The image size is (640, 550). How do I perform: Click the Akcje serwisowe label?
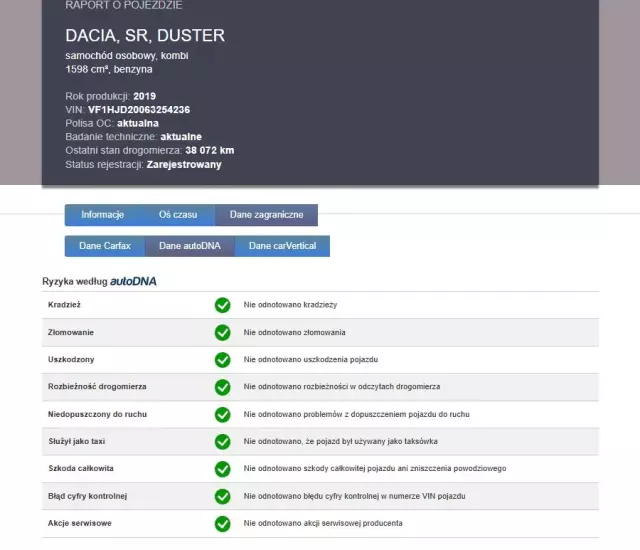pos(80,523)
